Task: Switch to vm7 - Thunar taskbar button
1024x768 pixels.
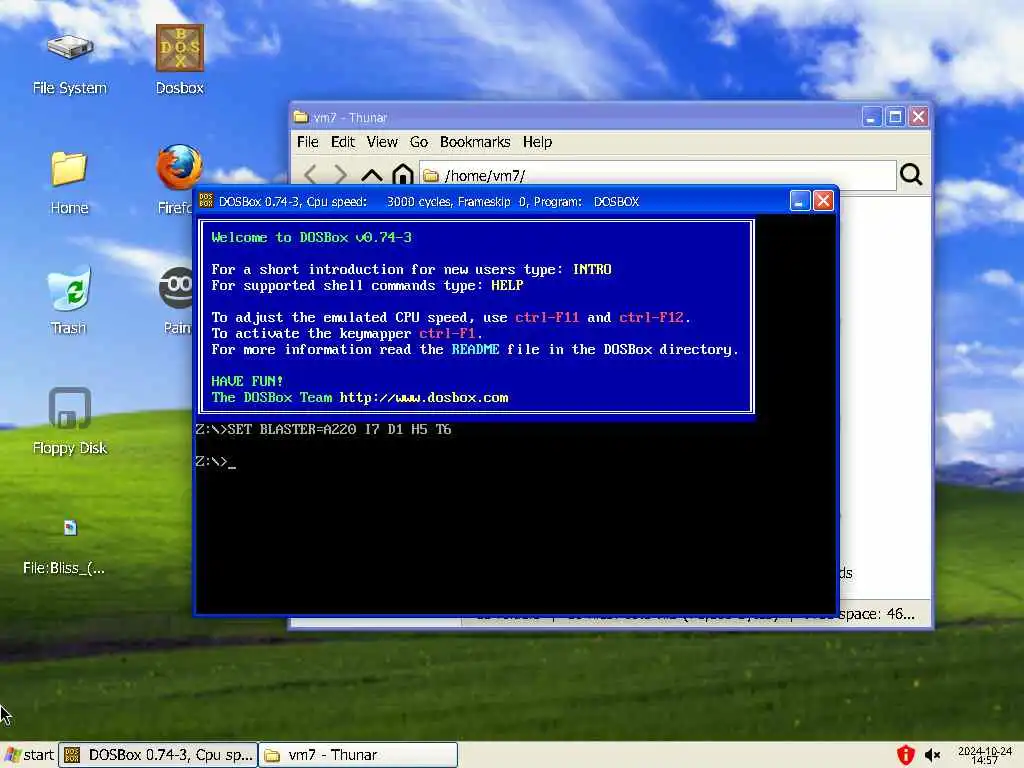Action: coord(358,755)
